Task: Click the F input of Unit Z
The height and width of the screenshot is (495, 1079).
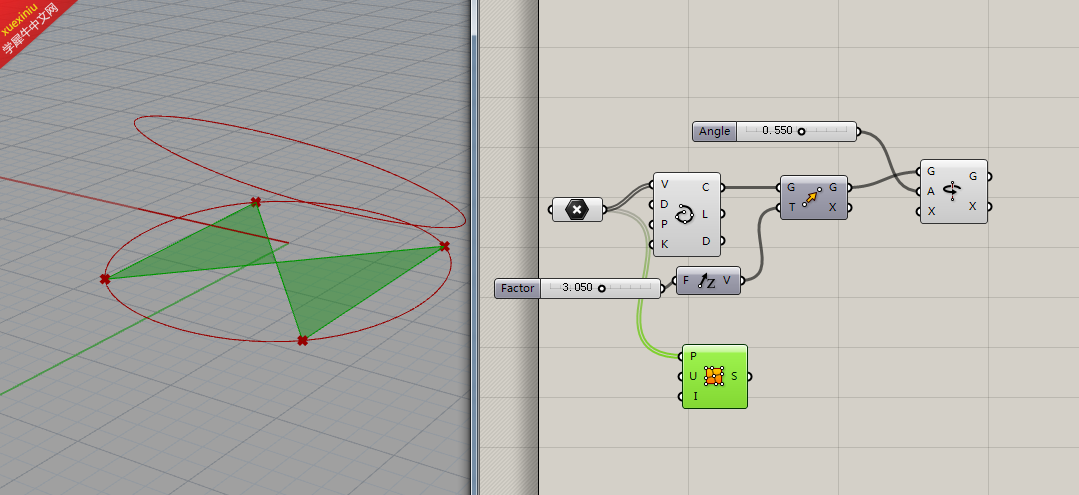Action: [x=686, y=281]
